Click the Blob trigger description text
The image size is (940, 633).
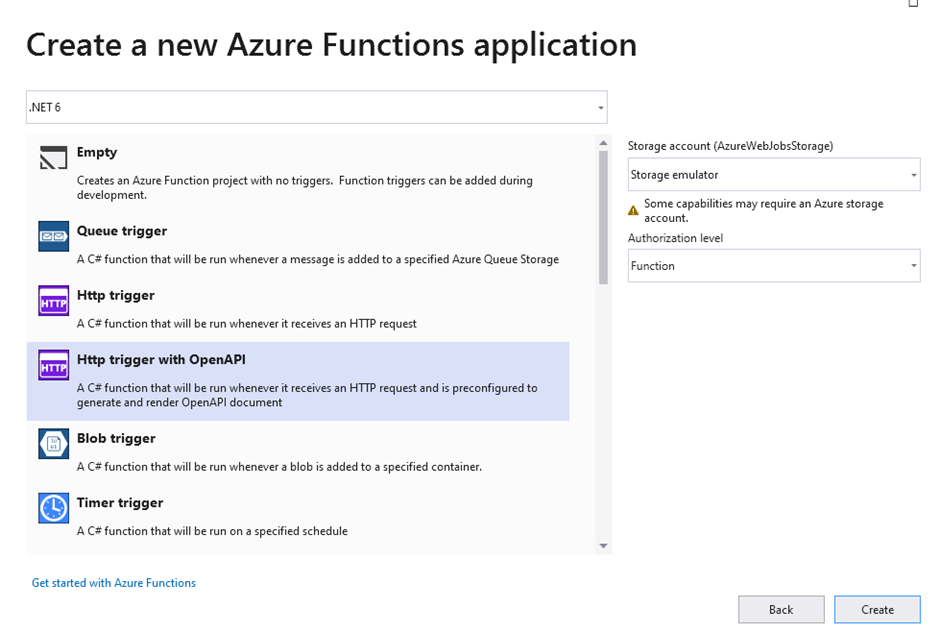pyautogui.click(x=279, y=466)
